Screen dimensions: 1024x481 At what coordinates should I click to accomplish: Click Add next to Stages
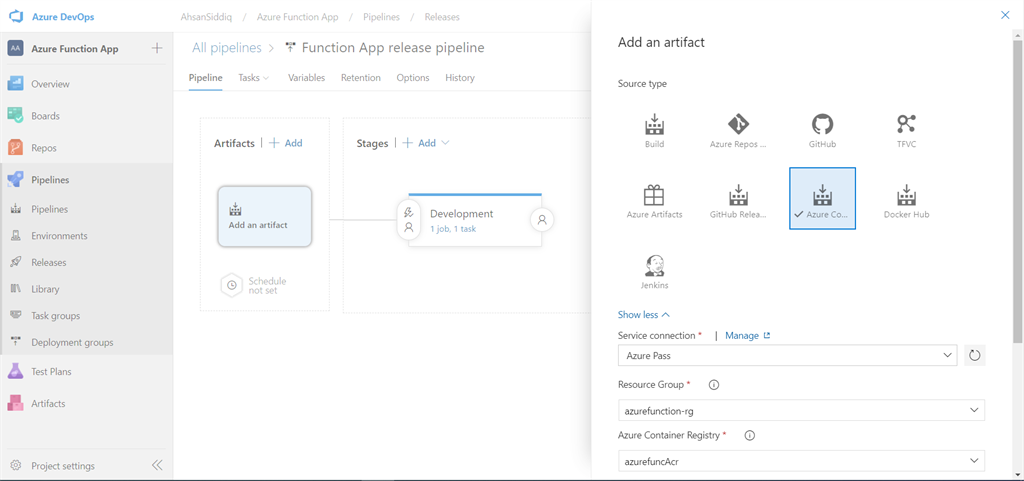click(419, 143)
